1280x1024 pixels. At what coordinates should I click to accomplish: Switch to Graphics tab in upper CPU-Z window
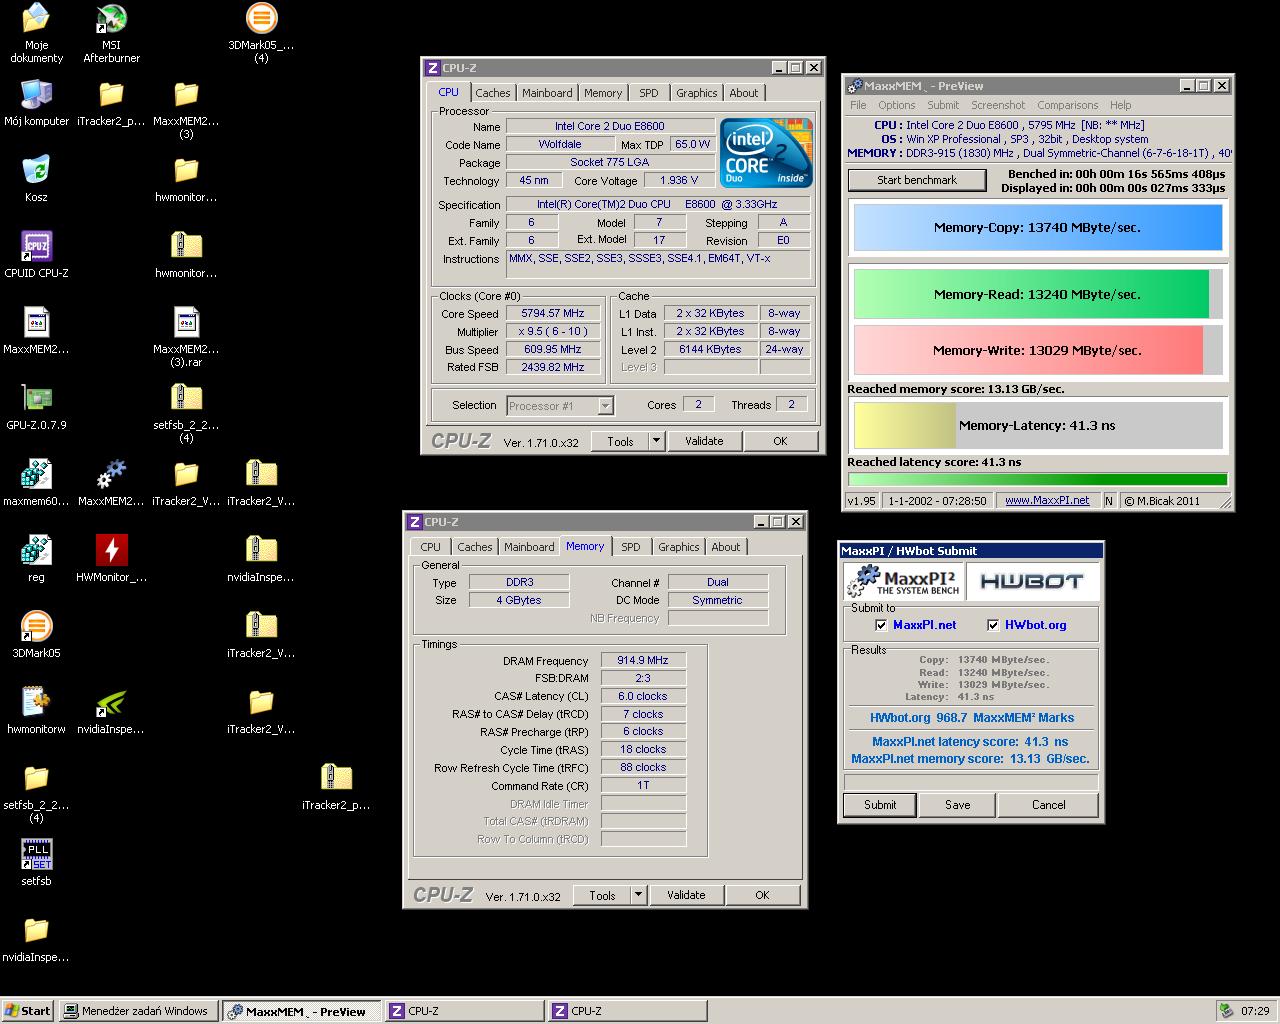[696, 93]
